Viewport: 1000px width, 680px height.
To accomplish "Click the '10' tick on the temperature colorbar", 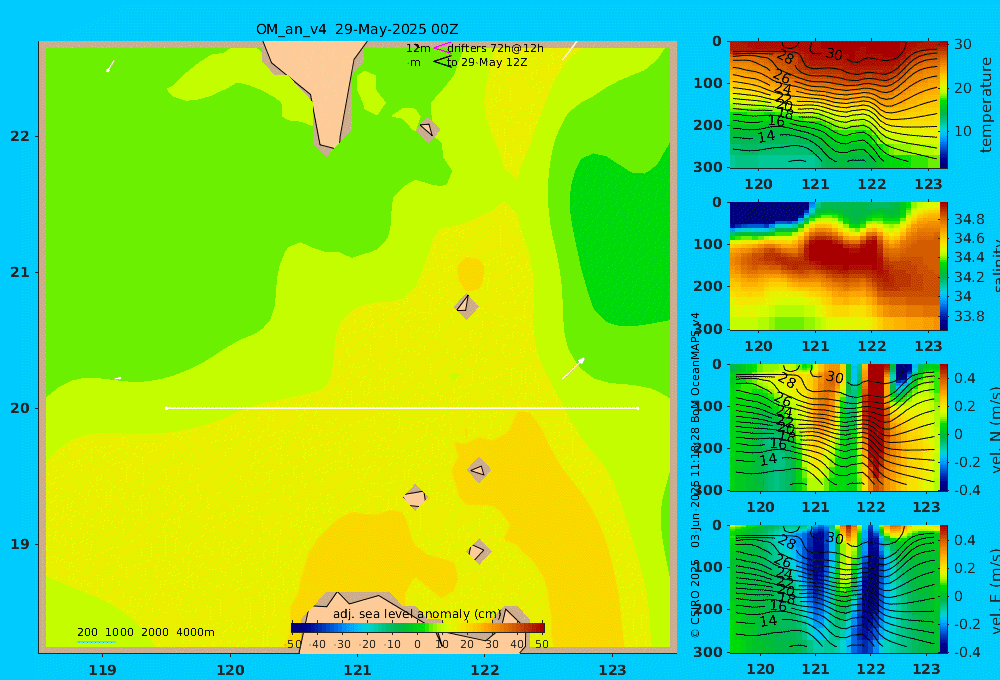I will (962, 131).
